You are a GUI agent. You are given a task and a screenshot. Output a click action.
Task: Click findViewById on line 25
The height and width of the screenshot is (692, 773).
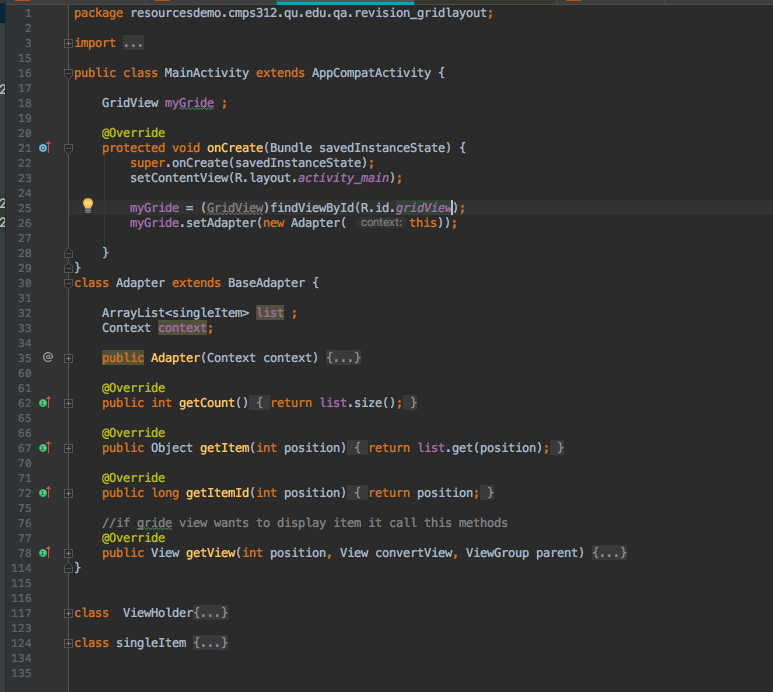(312, 208)
